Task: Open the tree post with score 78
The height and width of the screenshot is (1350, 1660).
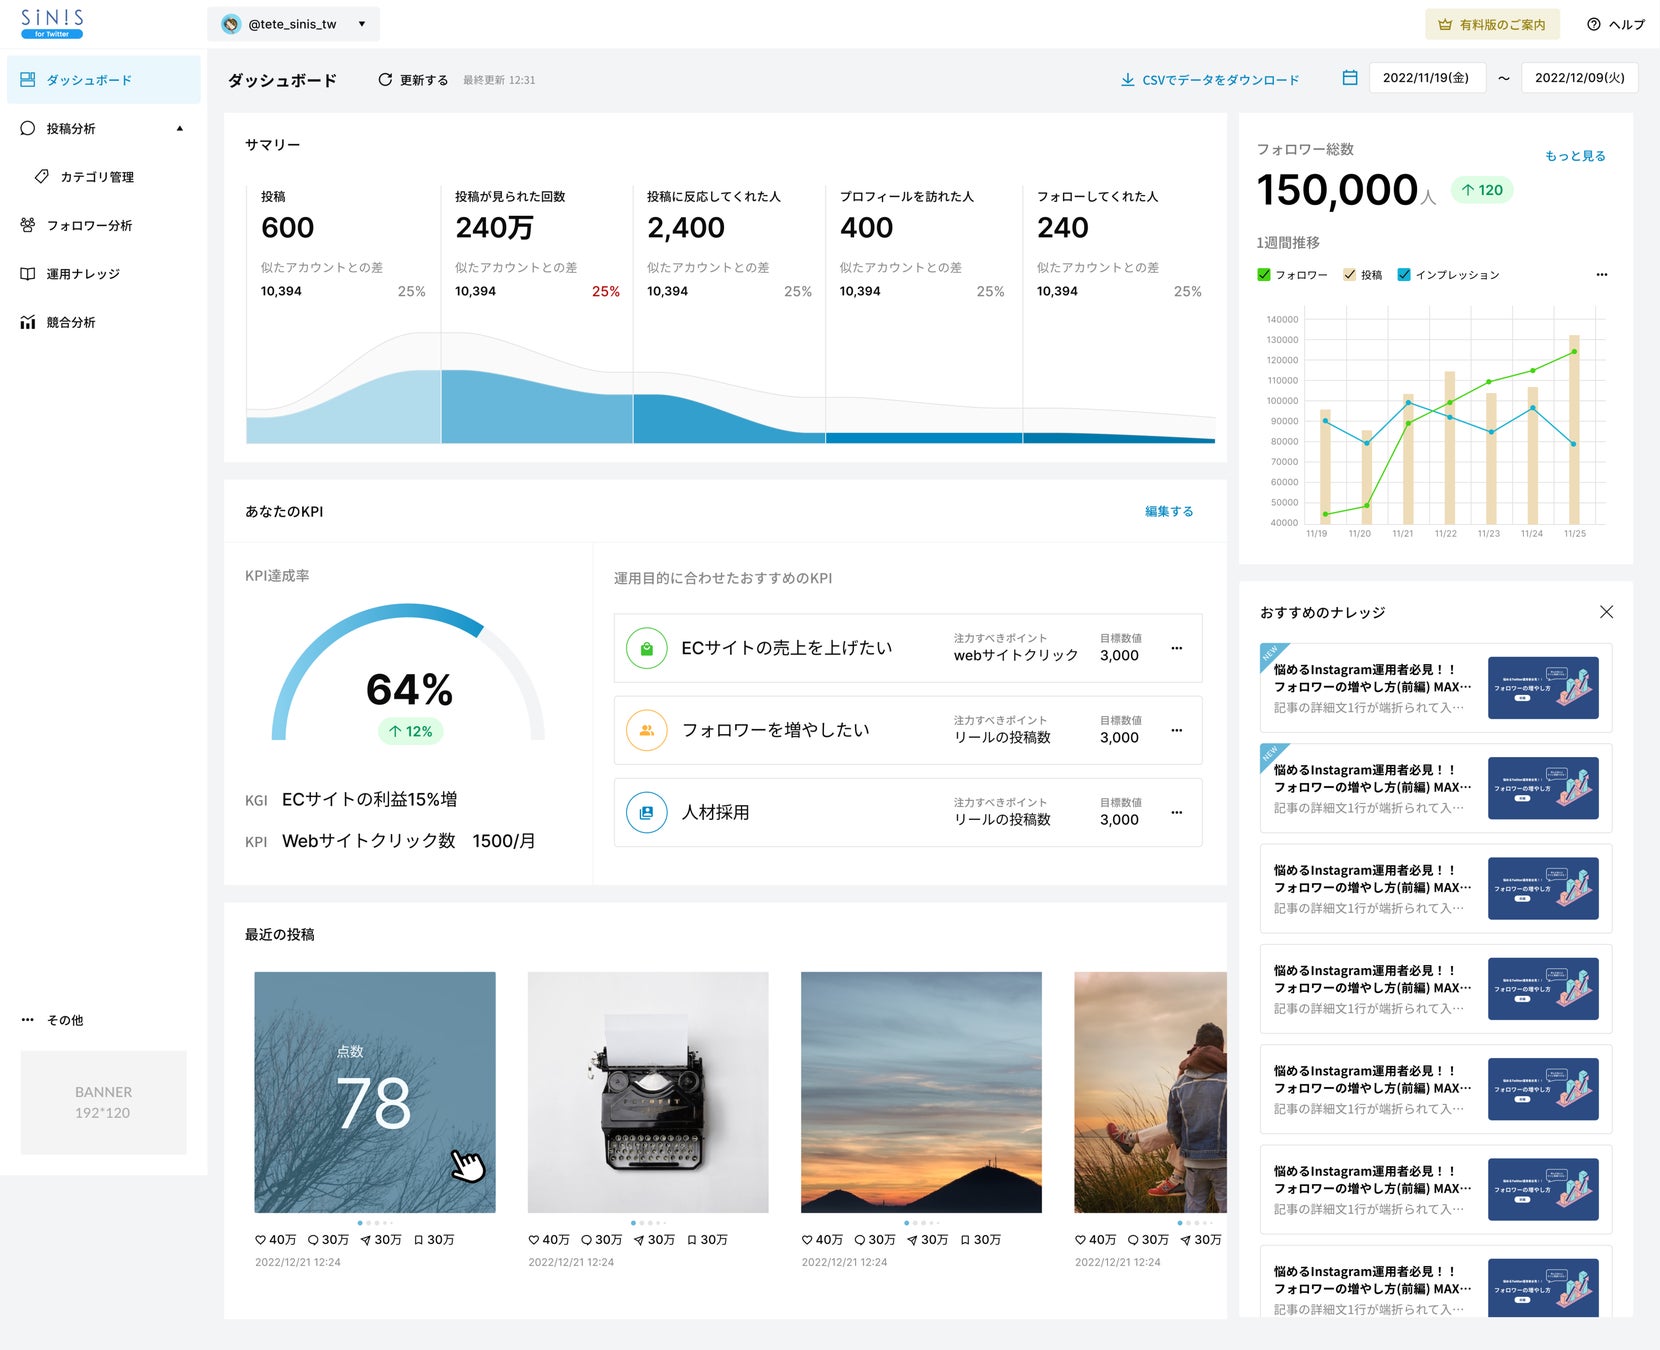Action: (x=375, y=1092)
